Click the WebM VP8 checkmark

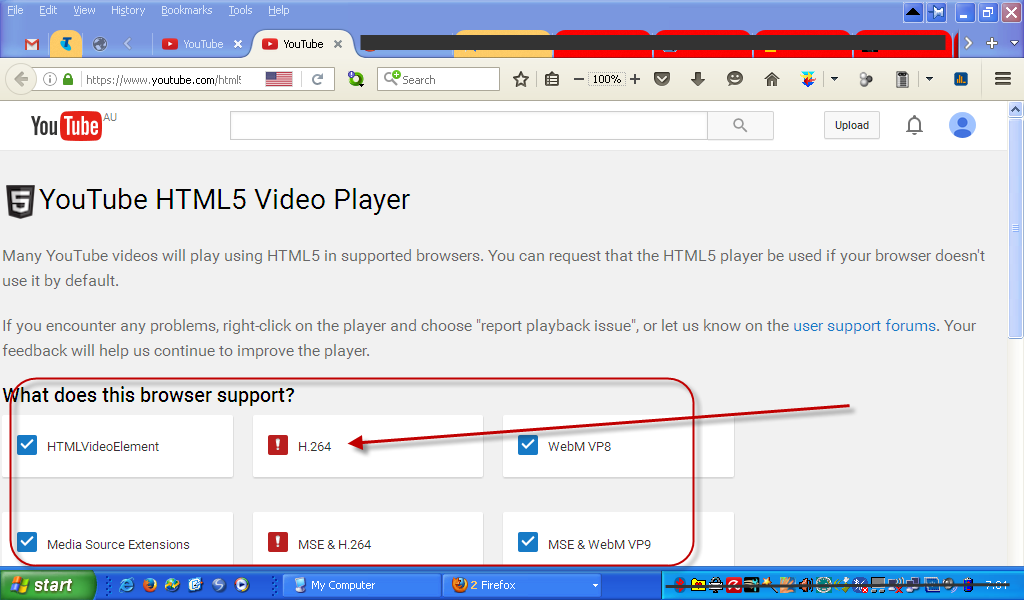click(528, 445)
